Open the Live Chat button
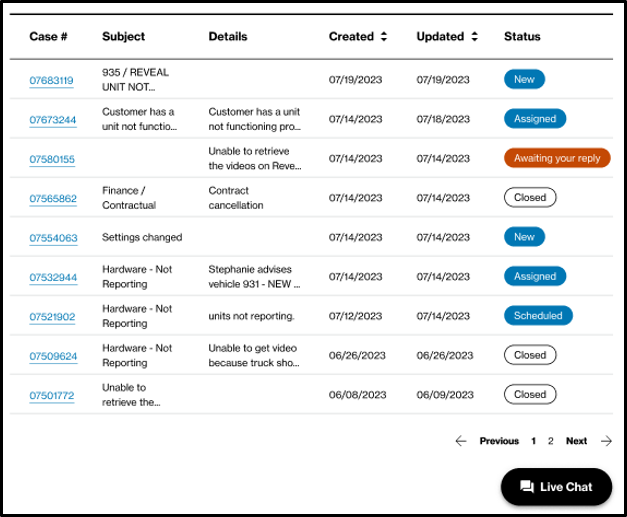The height and width of the screenshot is (517, 627). point(556,487)
